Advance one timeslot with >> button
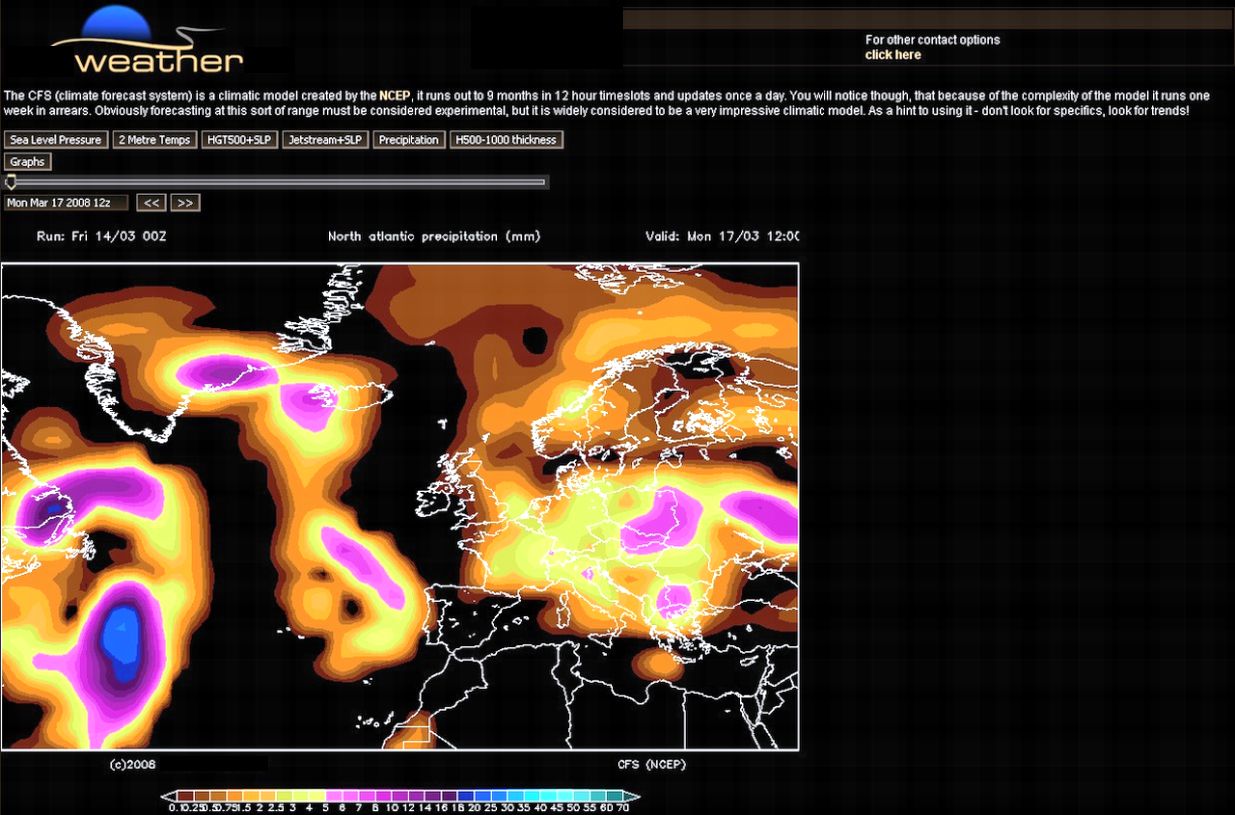 [x=185, y=203]
